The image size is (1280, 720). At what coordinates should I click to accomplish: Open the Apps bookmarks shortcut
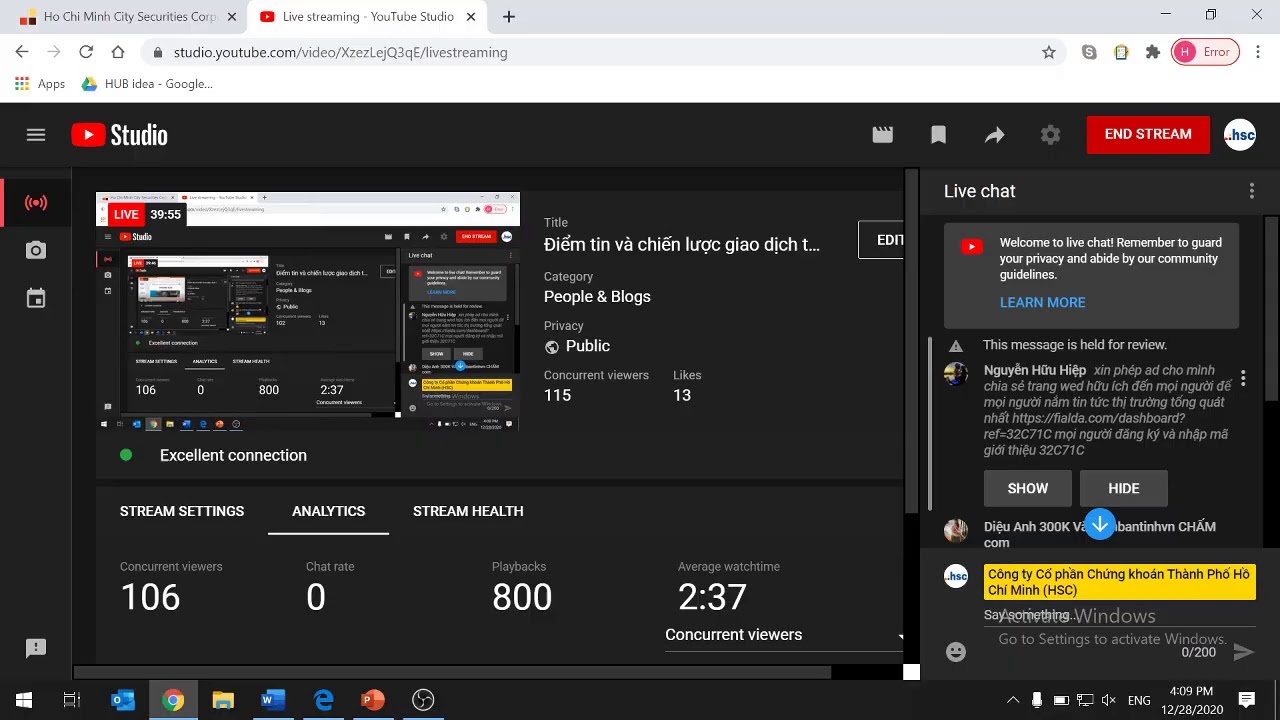pyautogui.click(x=40, y=84)
